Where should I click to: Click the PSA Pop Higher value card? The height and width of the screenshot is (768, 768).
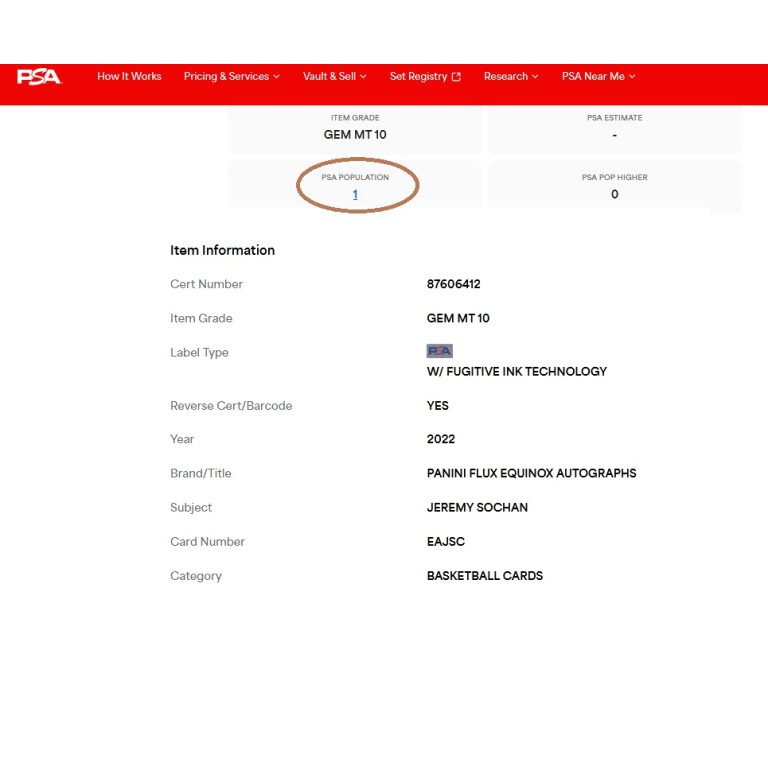pyautogui.click(x=614, y=187)
